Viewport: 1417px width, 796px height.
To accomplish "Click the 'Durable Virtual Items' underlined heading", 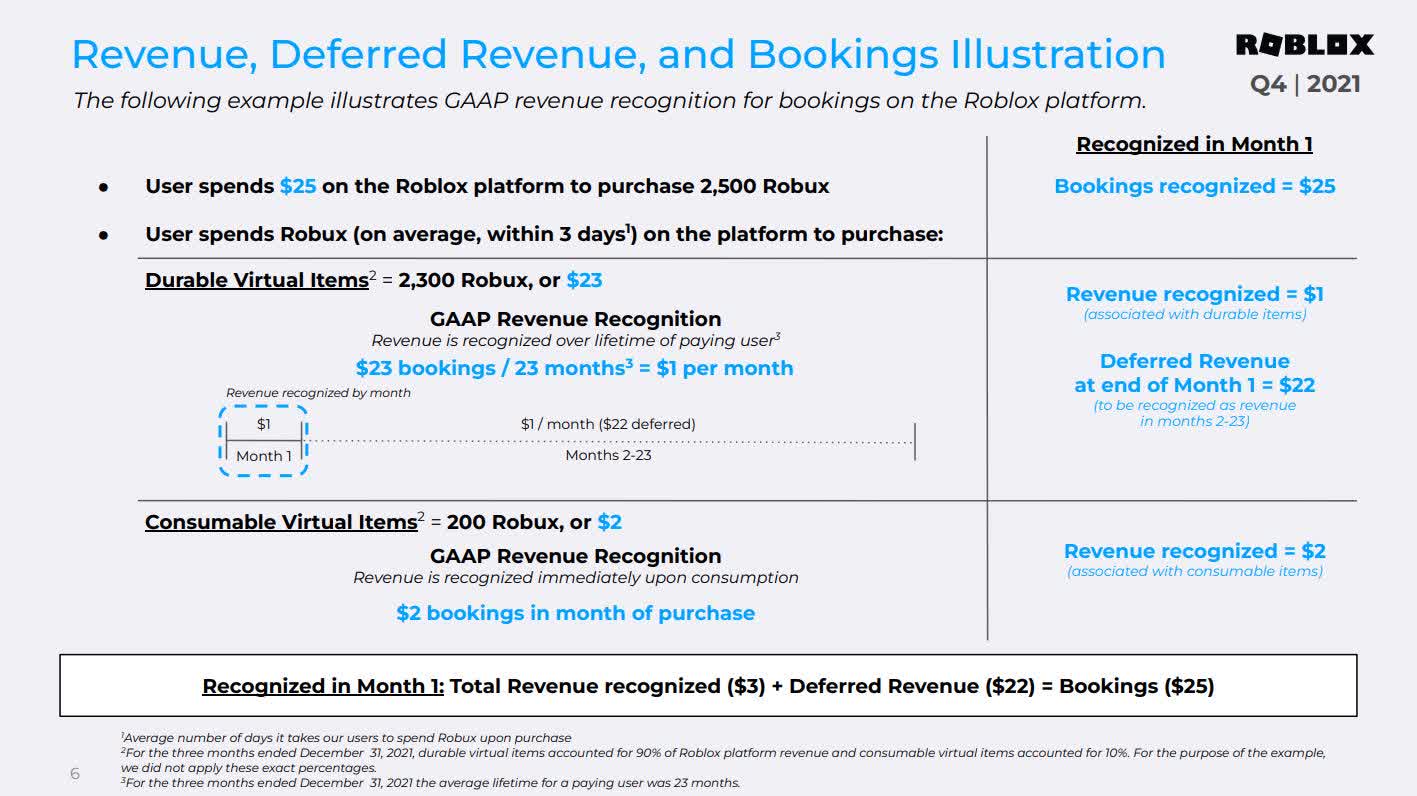I will 257,280.
